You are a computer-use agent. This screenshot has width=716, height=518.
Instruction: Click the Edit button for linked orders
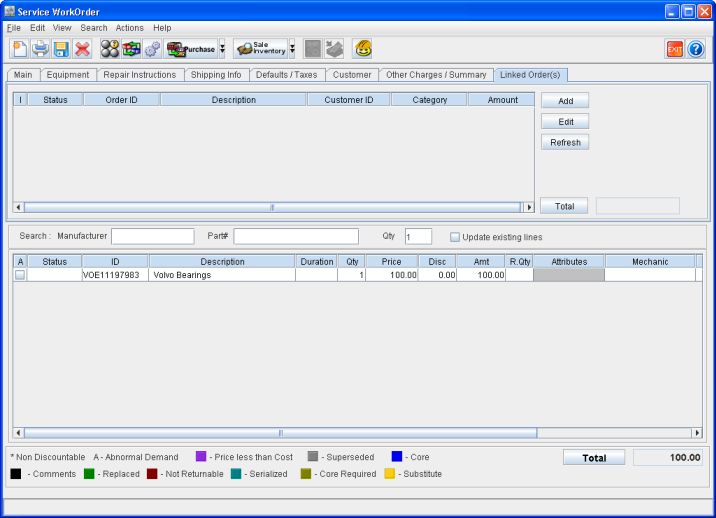(565, 122)
